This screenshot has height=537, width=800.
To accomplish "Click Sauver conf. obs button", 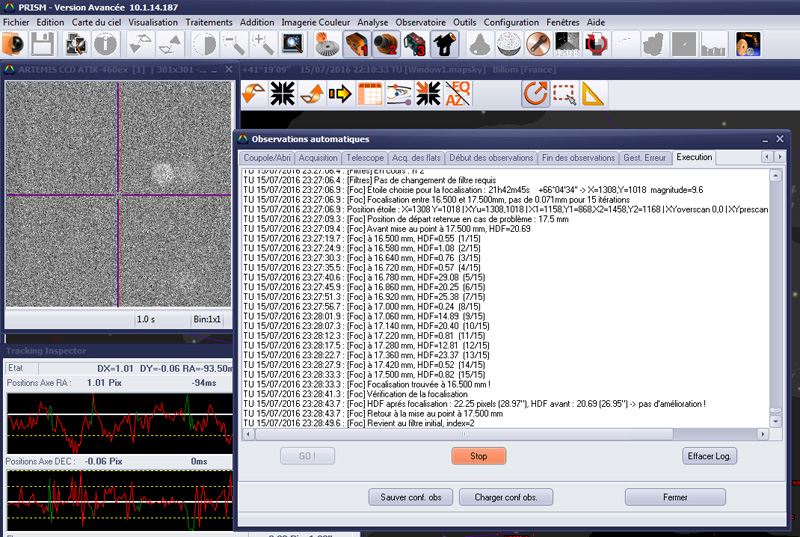I will [411, 496].
